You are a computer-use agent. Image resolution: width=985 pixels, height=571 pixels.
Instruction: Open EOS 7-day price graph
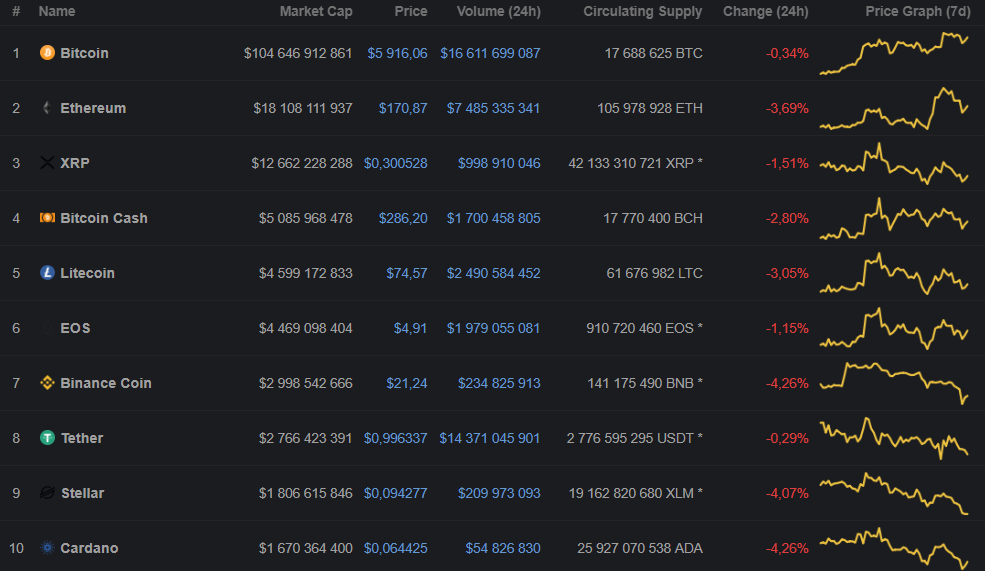click(x=894, y=328)
